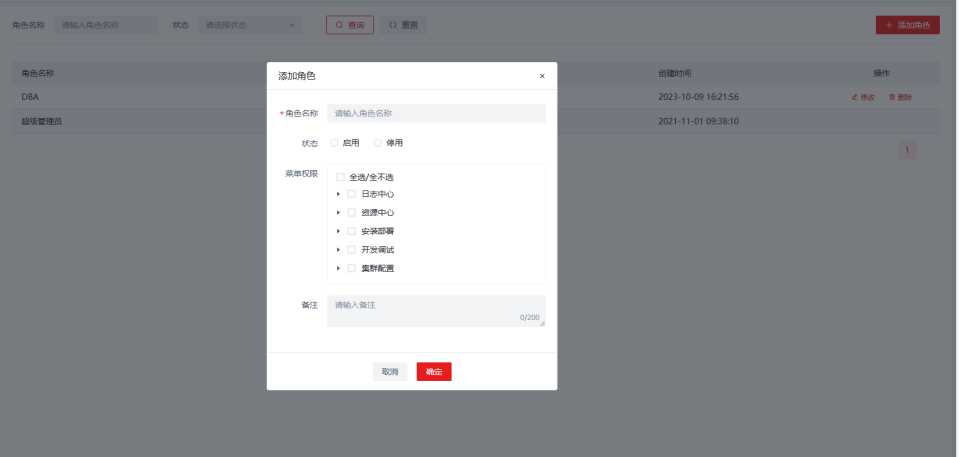Select the 停用 status radio button

pyautogui.click(x=378, y=143)
